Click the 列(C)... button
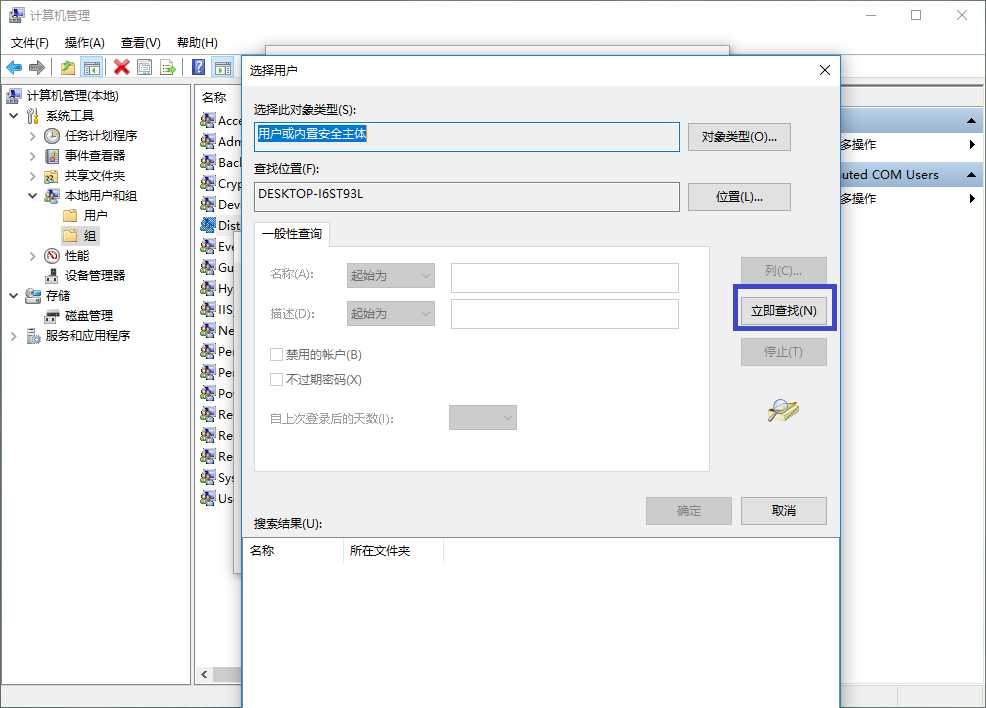986x708 pixels. [x=784, y=270]
